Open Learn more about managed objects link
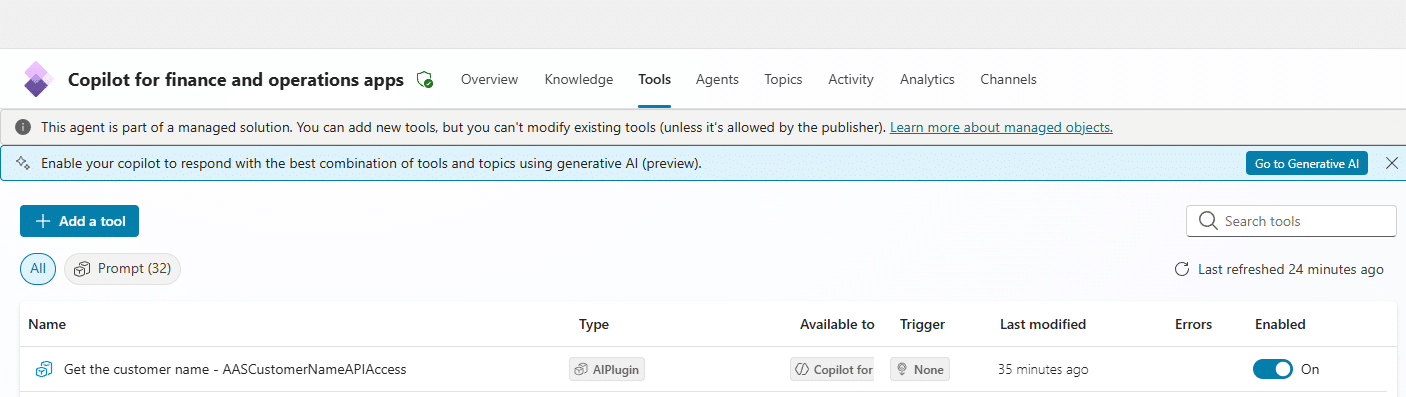Screen dimensions: 1406x397 coord(1001,127)
